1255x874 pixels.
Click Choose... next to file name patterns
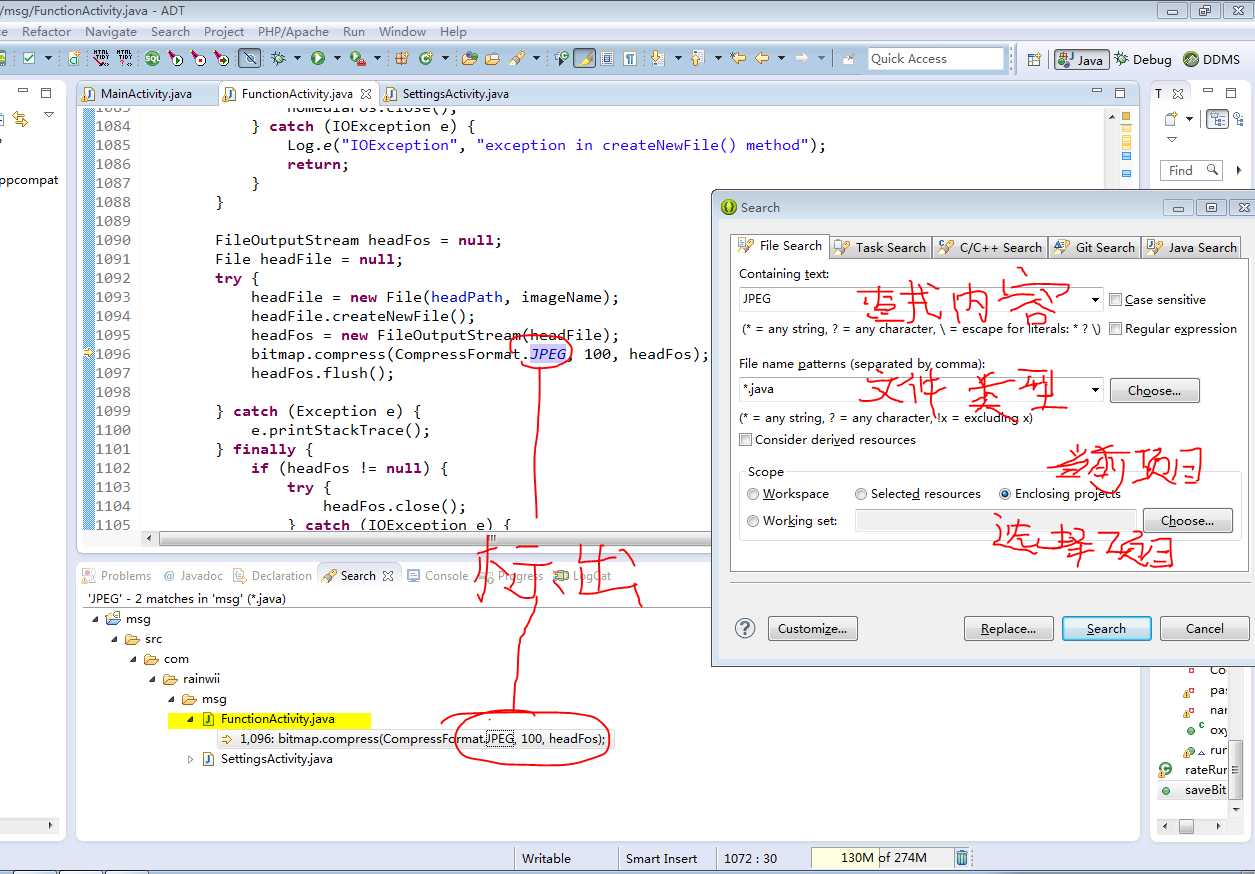(1154, 390)
